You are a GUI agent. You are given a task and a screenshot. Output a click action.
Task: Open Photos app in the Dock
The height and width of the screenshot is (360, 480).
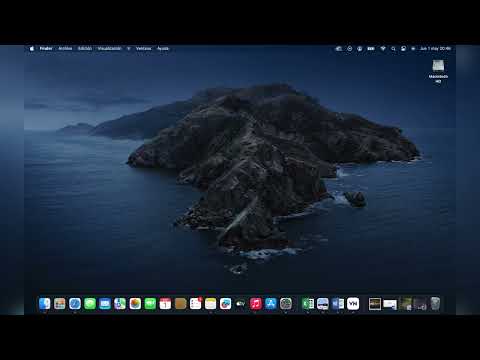point(135,304)
